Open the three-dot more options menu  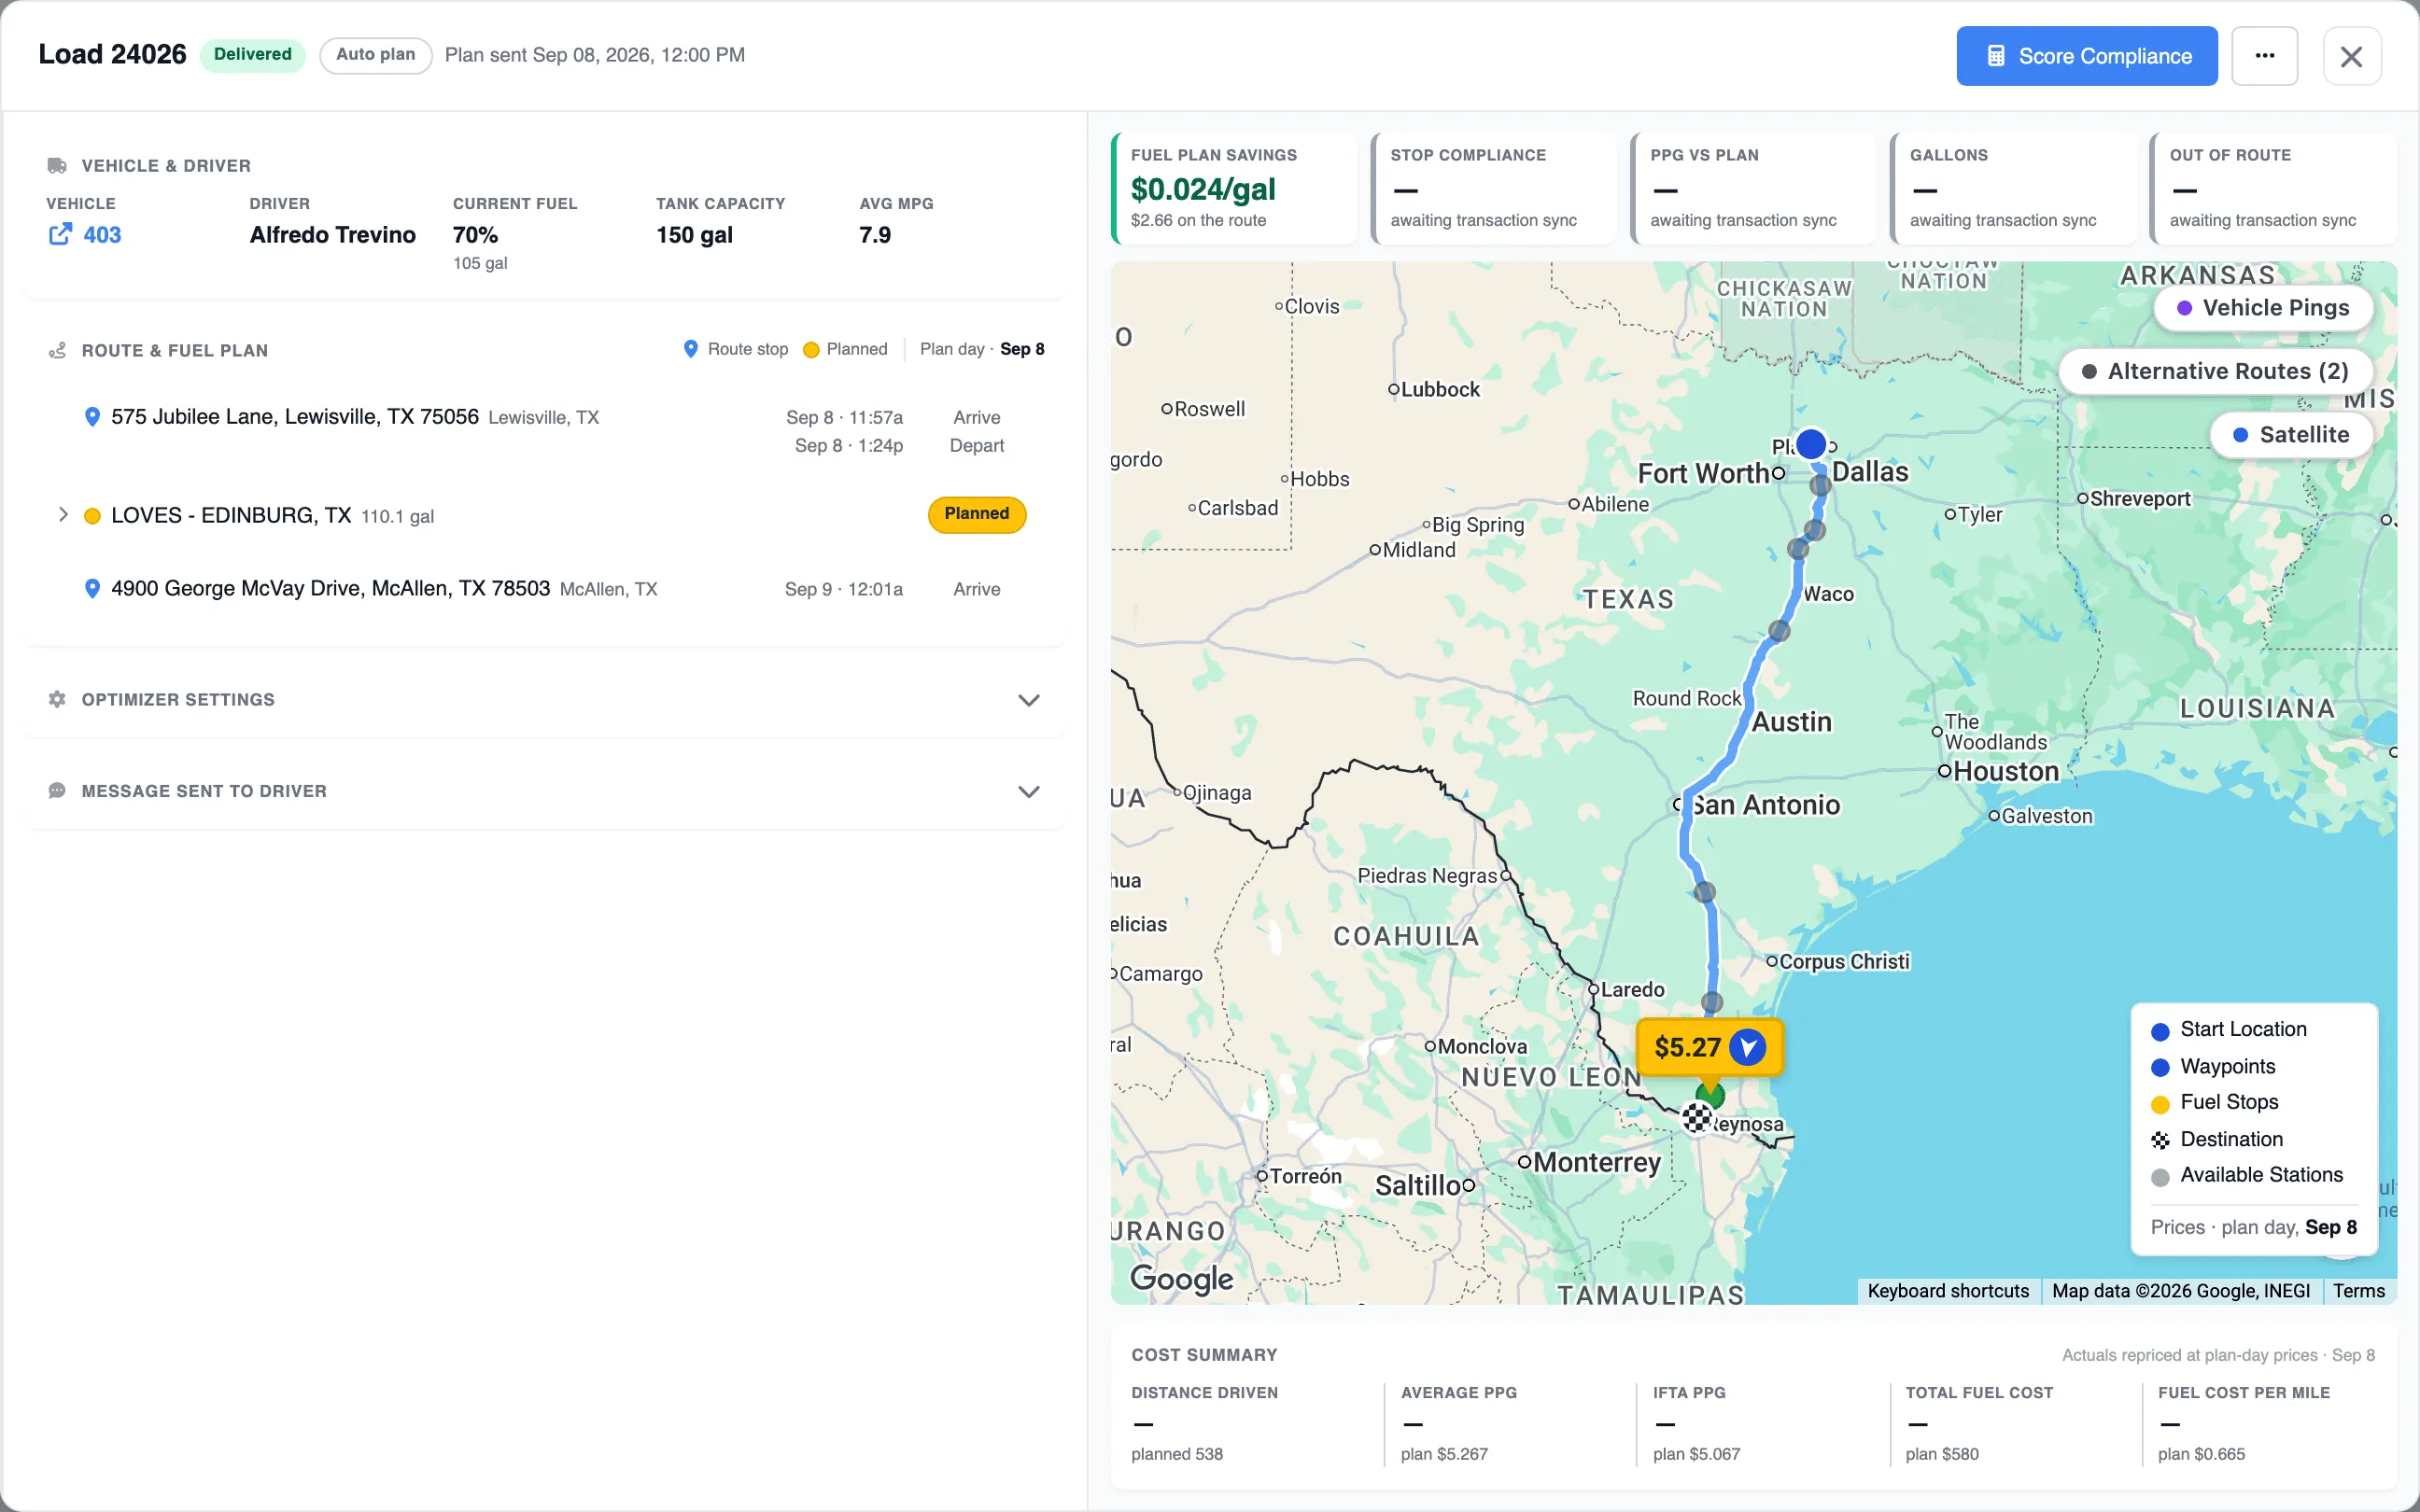[2264, 56]
